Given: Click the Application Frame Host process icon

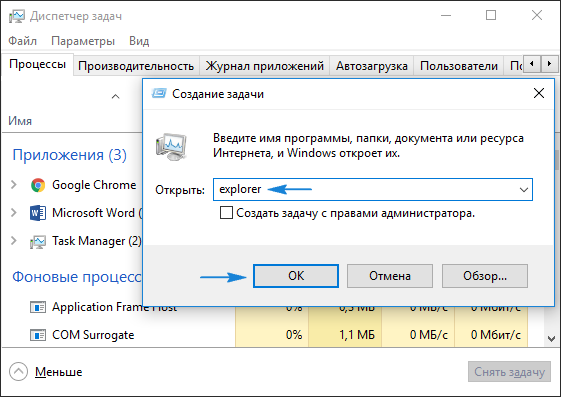Looking at the screenshot, I should (x=38, y=307).
